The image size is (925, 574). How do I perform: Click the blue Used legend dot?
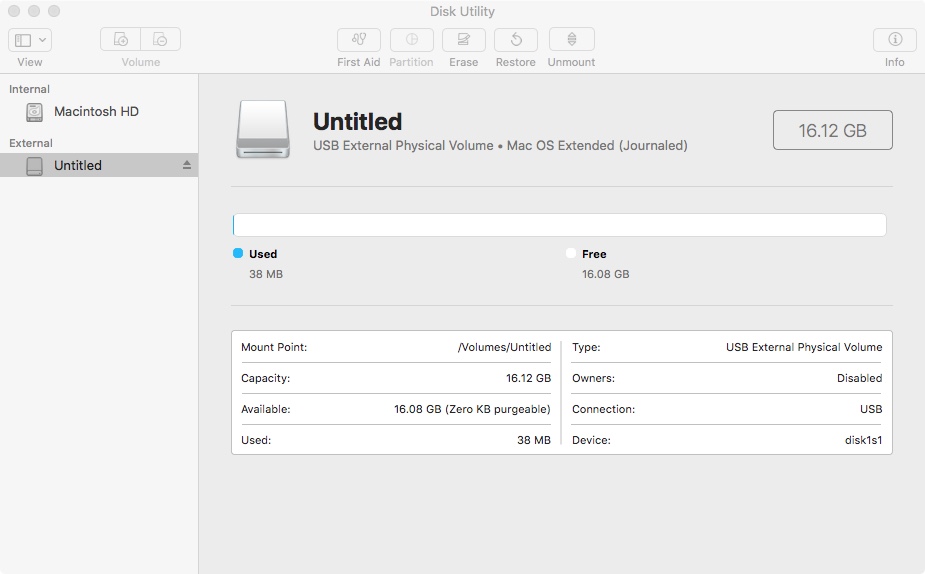(x=238, y=253)
